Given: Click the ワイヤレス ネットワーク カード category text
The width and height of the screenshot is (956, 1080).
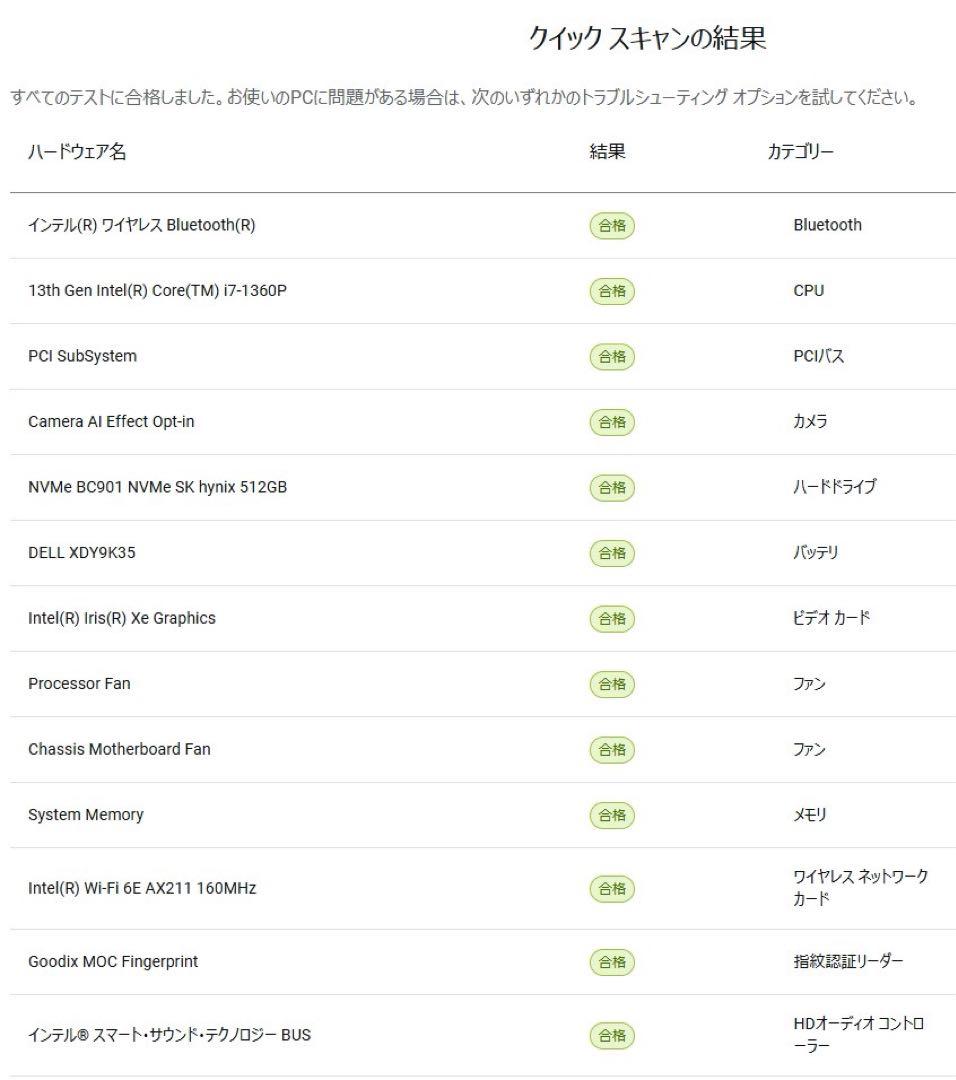Looking at the screenshot, I should (x=860, y=887).
